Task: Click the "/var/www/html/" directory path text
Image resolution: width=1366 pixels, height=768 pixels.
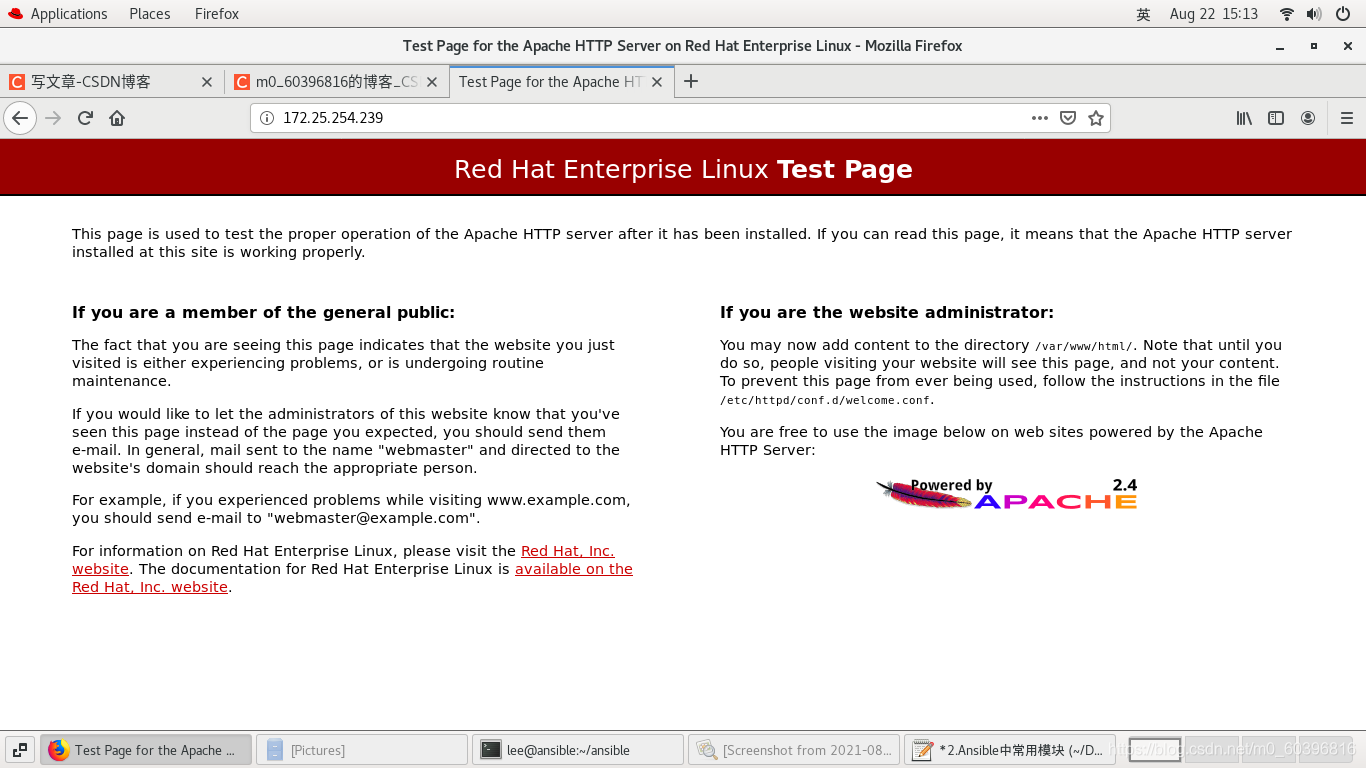Action: [x=1085, y=346]
